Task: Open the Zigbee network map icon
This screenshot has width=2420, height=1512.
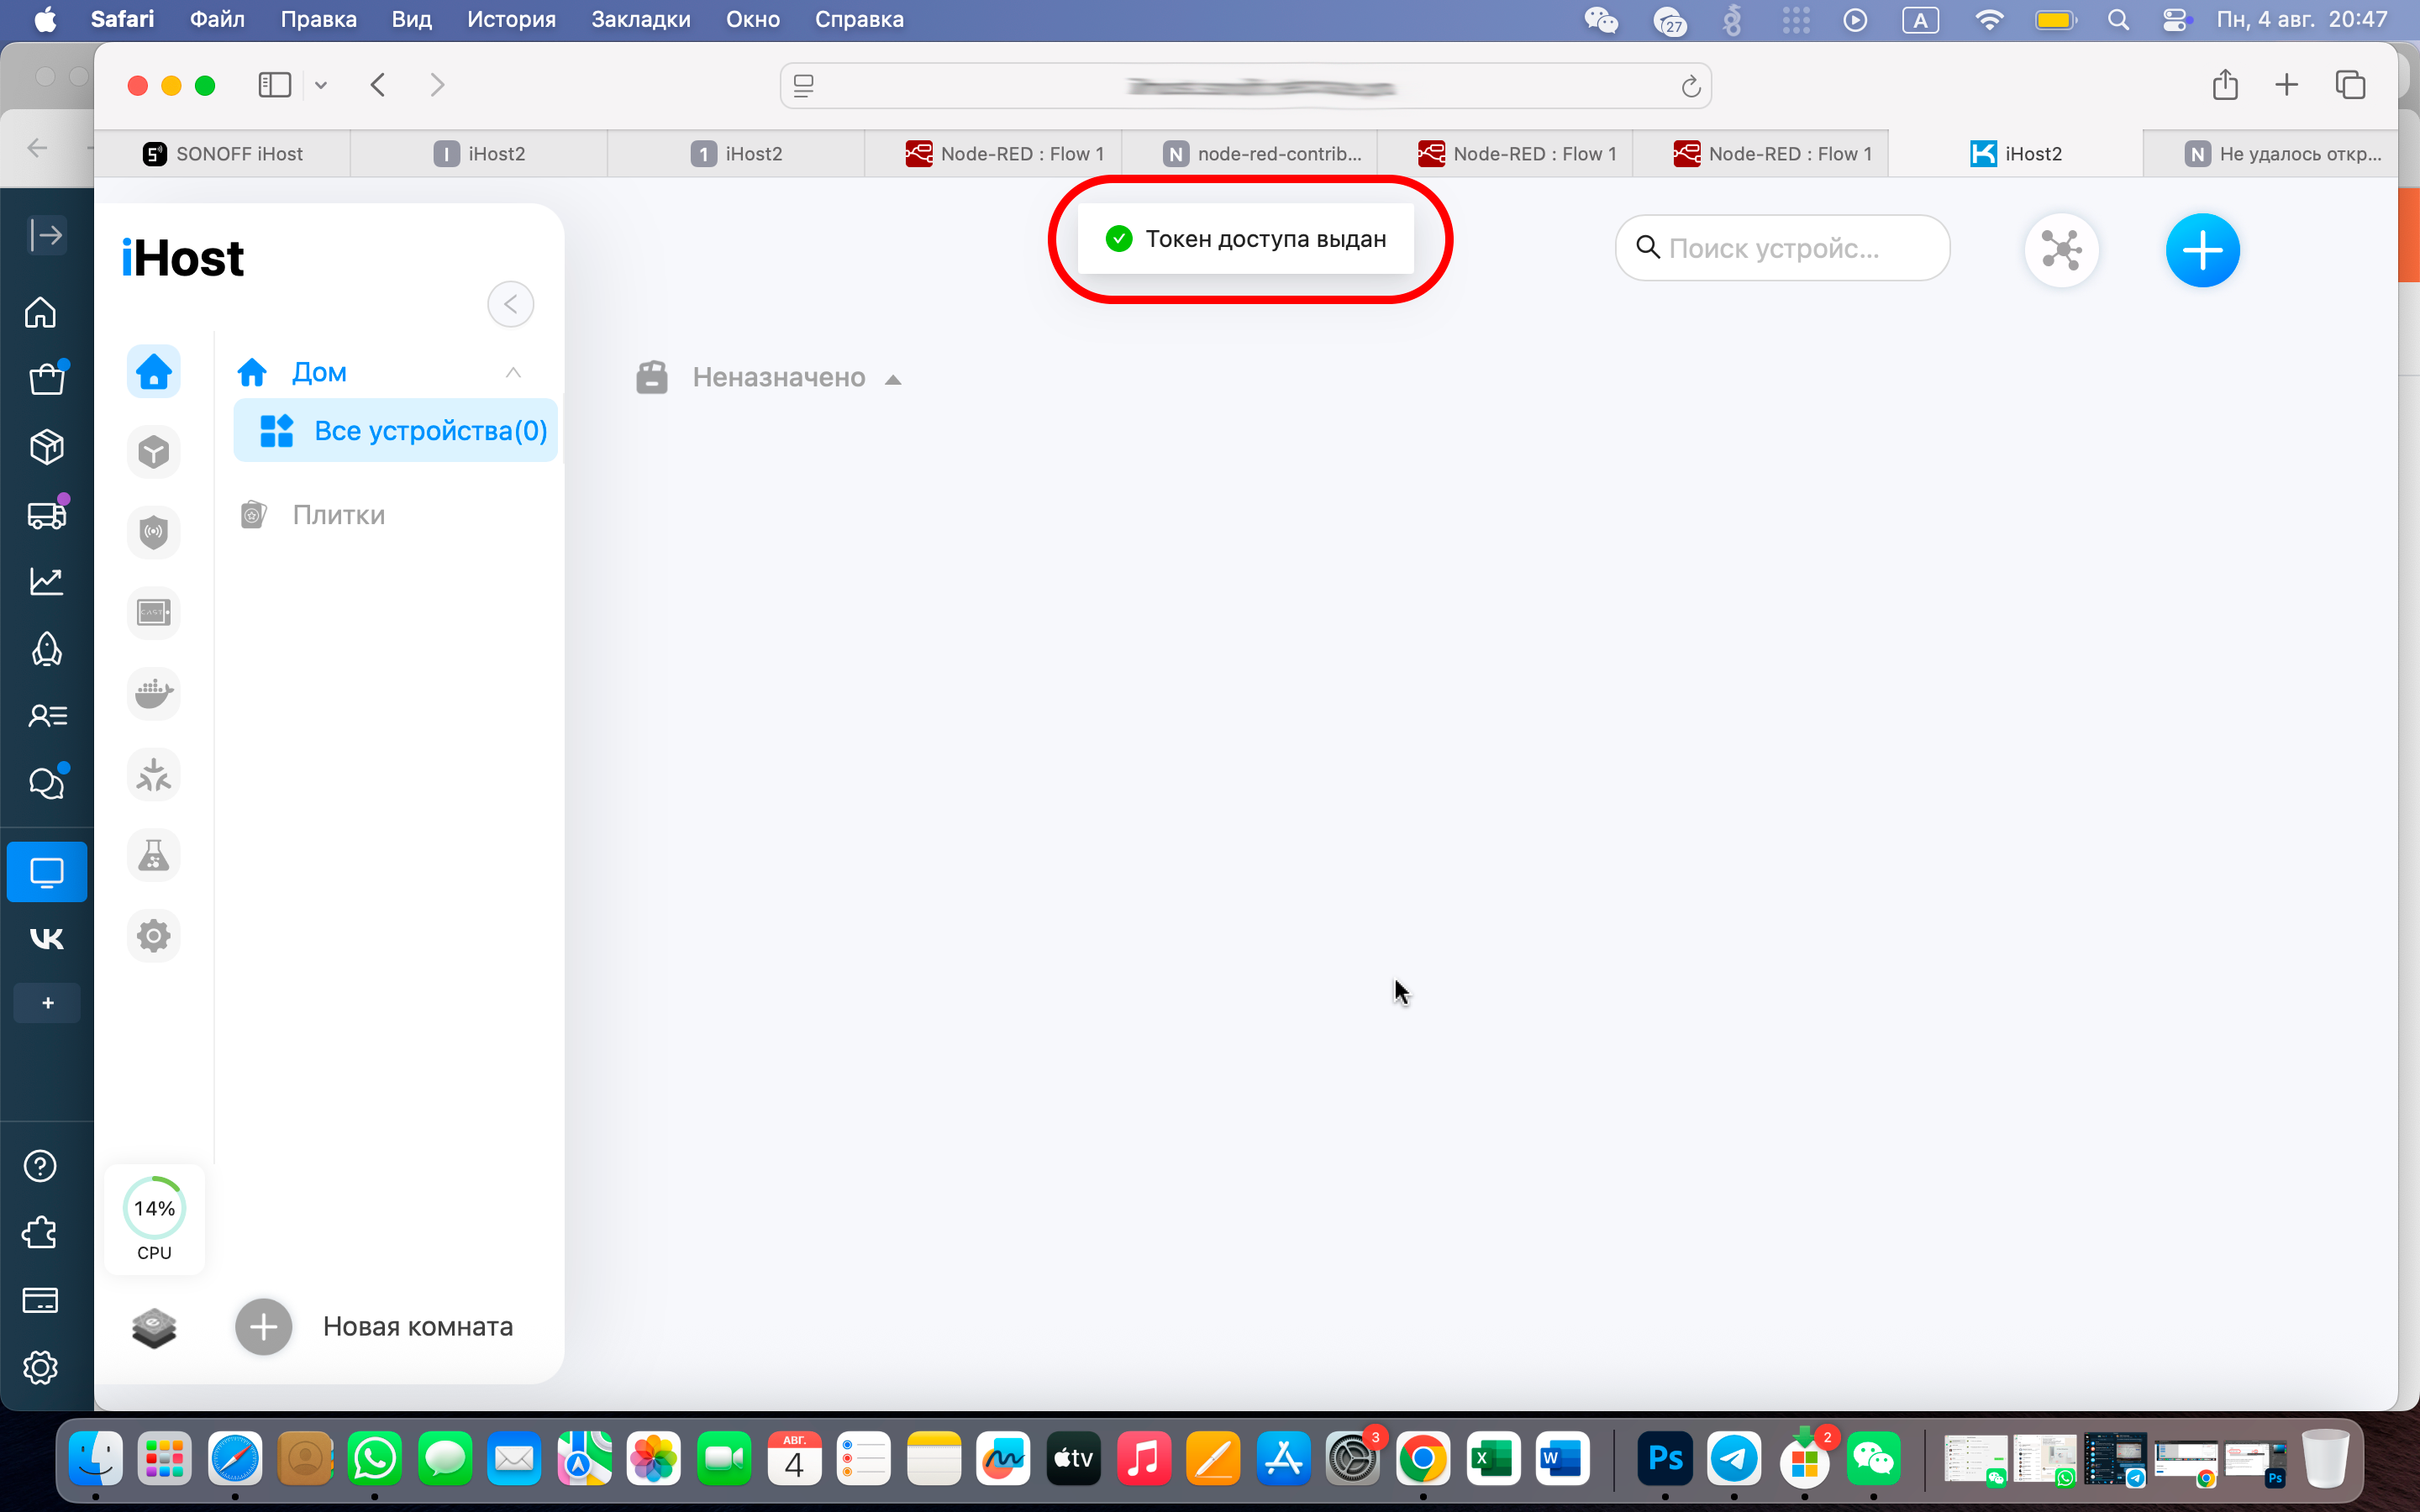Action: (2061, 250)
